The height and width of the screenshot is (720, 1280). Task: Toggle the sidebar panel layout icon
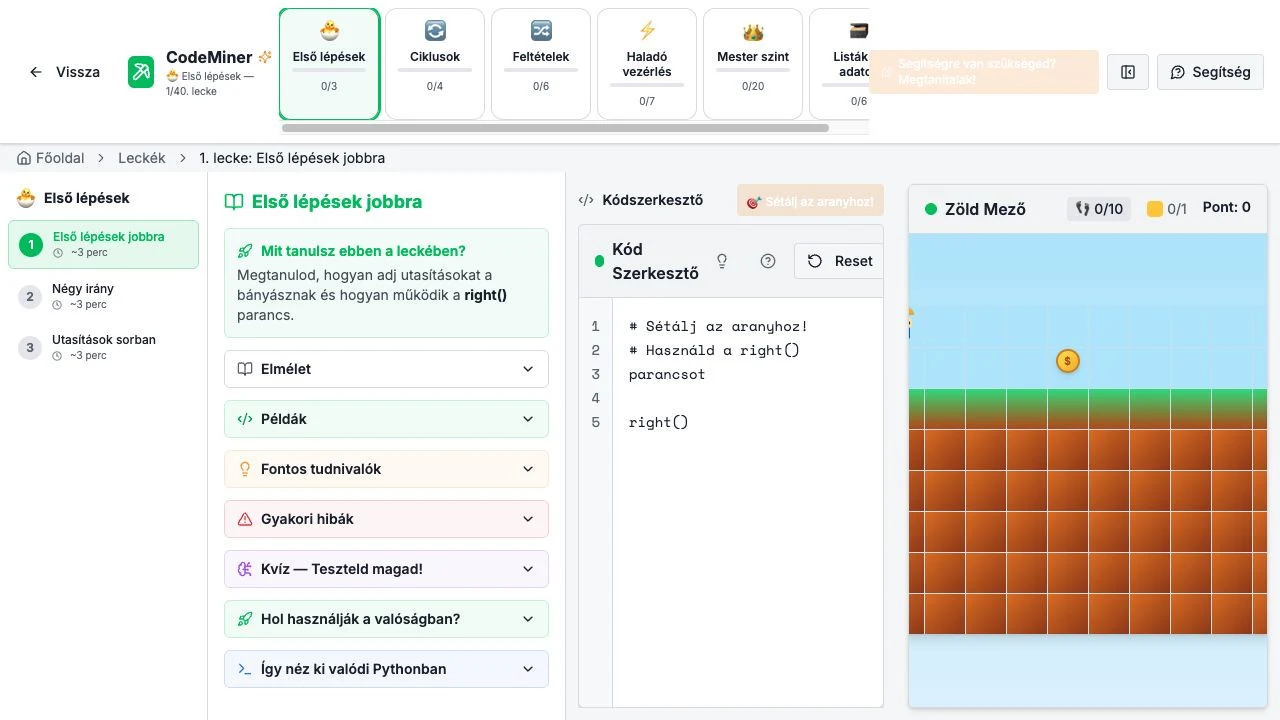(1128, 72)
